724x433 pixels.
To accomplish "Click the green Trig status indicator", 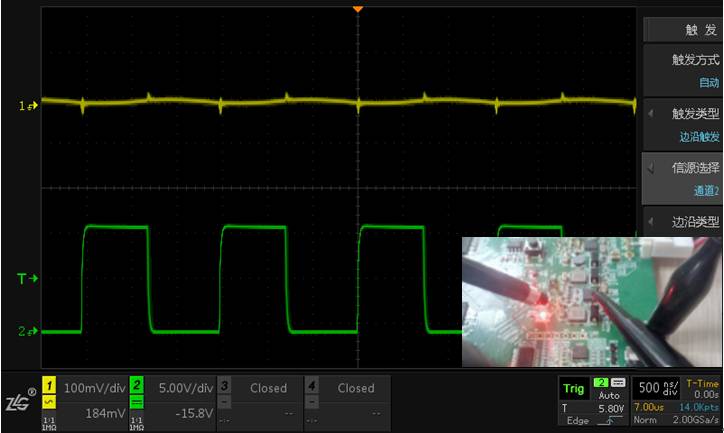I will click(574, 389).
